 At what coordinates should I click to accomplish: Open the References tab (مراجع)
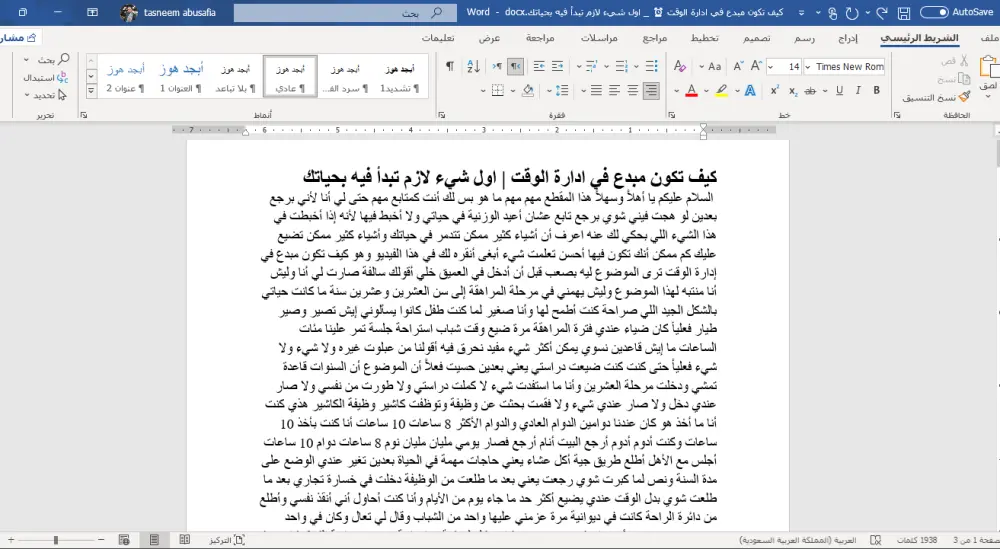654,38
